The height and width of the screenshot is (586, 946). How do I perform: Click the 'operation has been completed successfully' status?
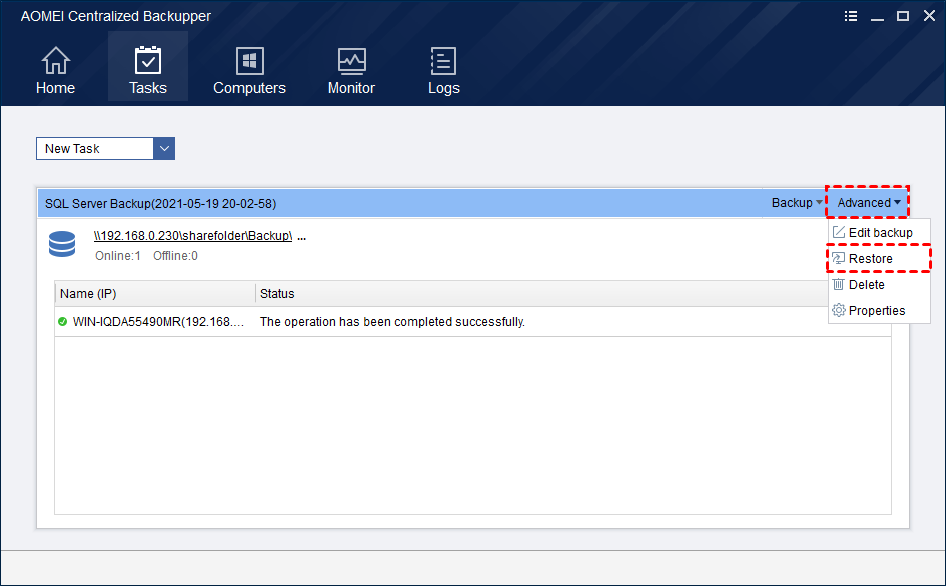tap(392, 322)
